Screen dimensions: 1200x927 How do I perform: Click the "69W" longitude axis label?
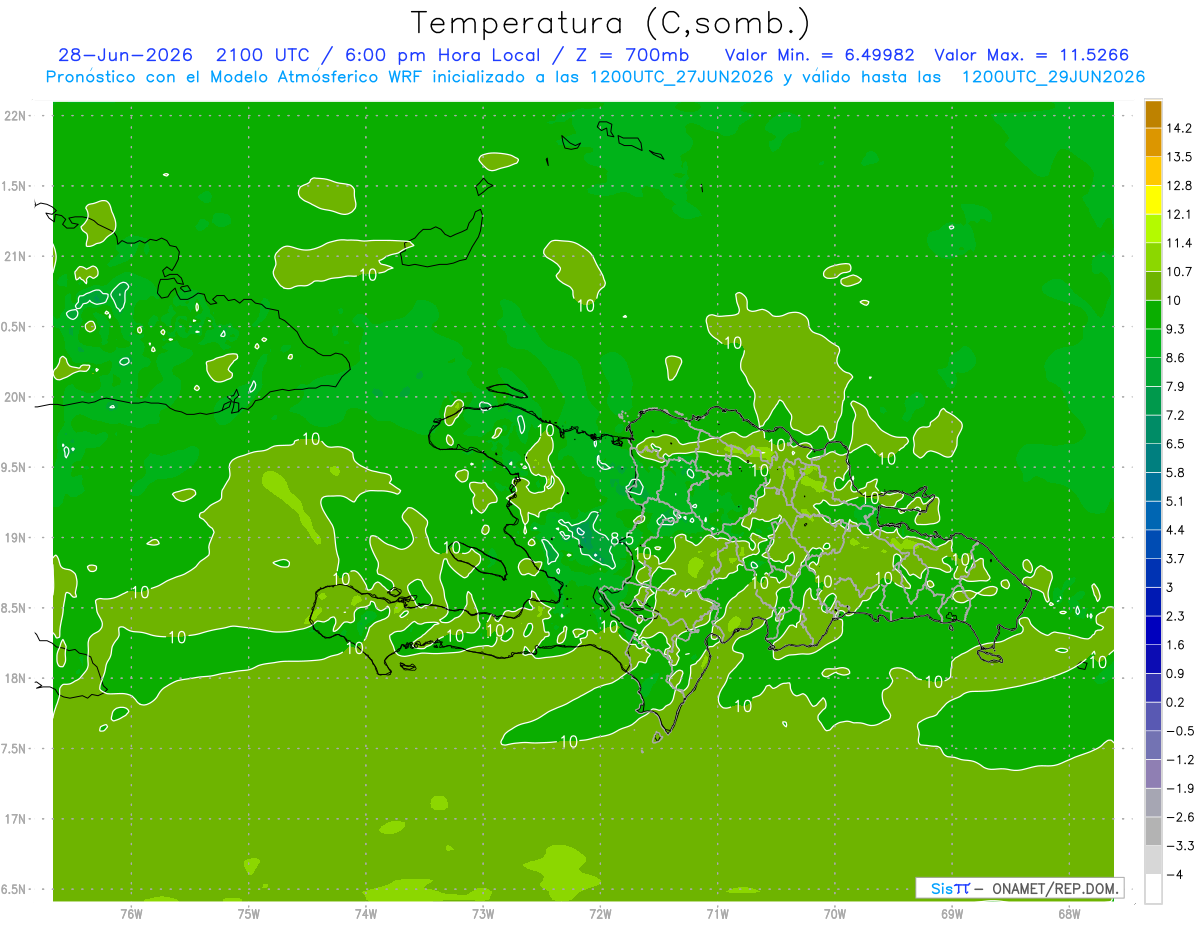pyautogui.click(x=952, y=913)
